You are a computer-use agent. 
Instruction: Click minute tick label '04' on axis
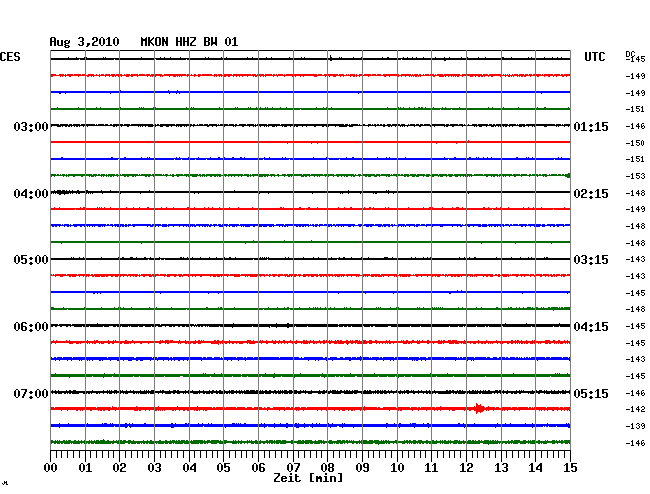(x=189, y=468)
